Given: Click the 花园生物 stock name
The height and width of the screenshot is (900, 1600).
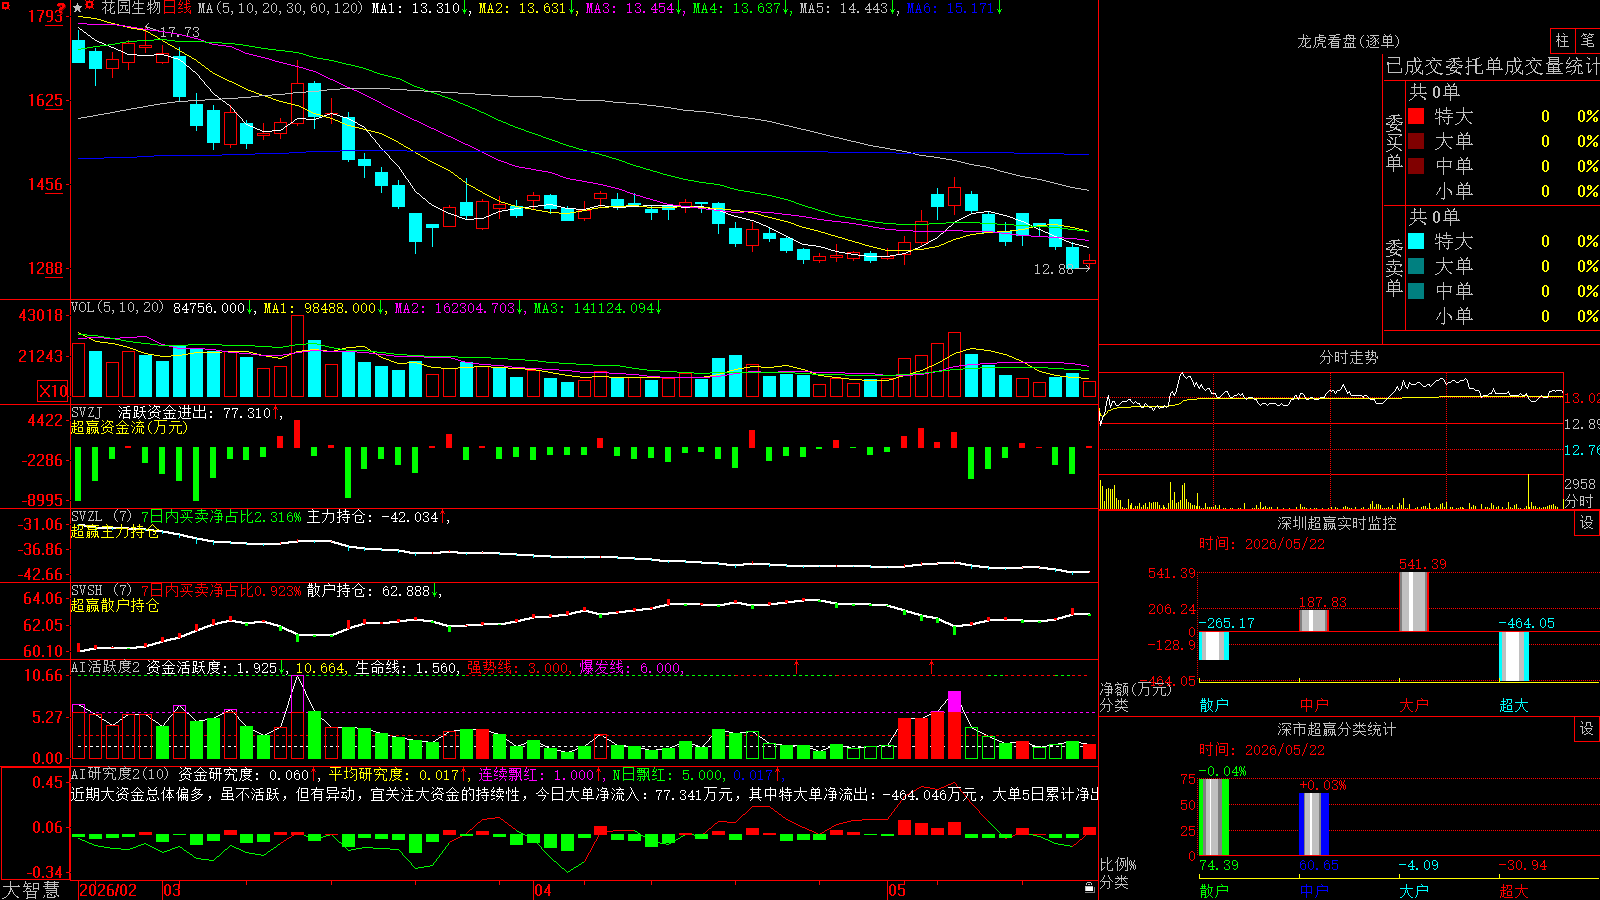Looking at the screenshot, I should tap(131, 8).
